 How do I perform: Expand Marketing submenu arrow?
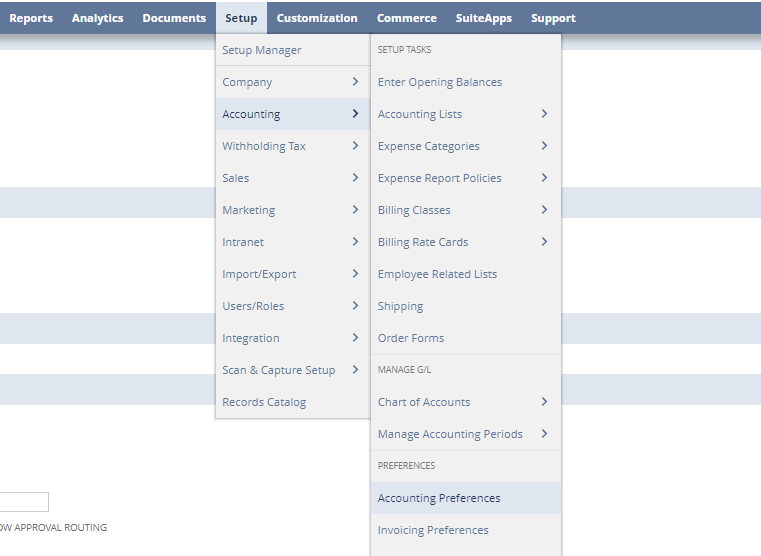(x=355, y=210)
